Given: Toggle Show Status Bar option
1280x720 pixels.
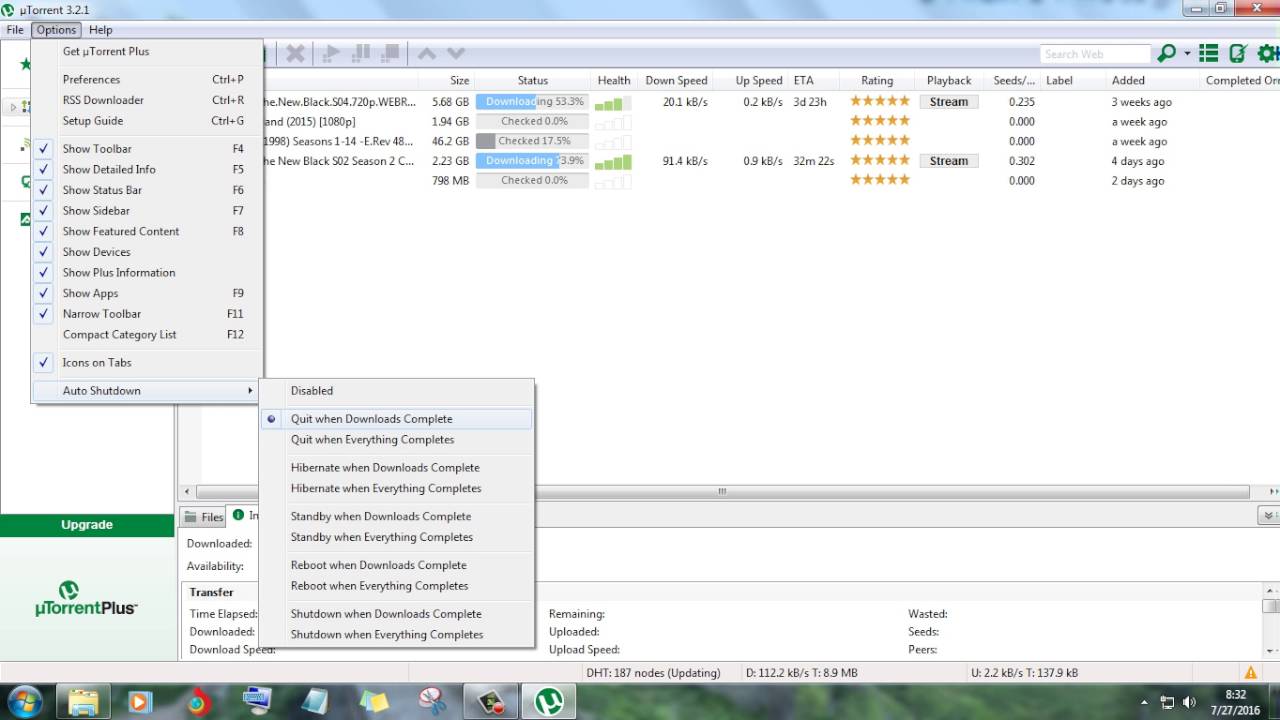Looking at the screenshot, I should (147, 190).
